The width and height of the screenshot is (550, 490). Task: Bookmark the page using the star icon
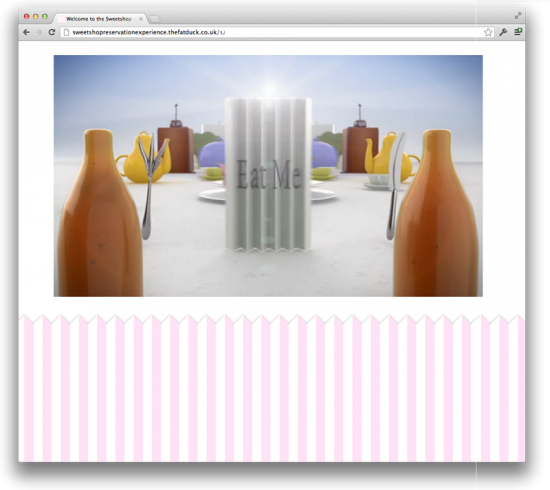[488, 32]
